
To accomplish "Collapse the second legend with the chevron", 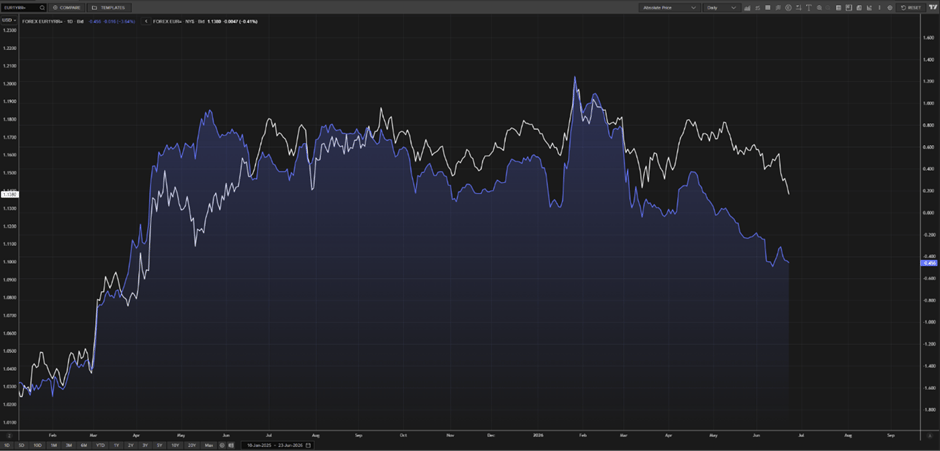I will pos(146,21).
